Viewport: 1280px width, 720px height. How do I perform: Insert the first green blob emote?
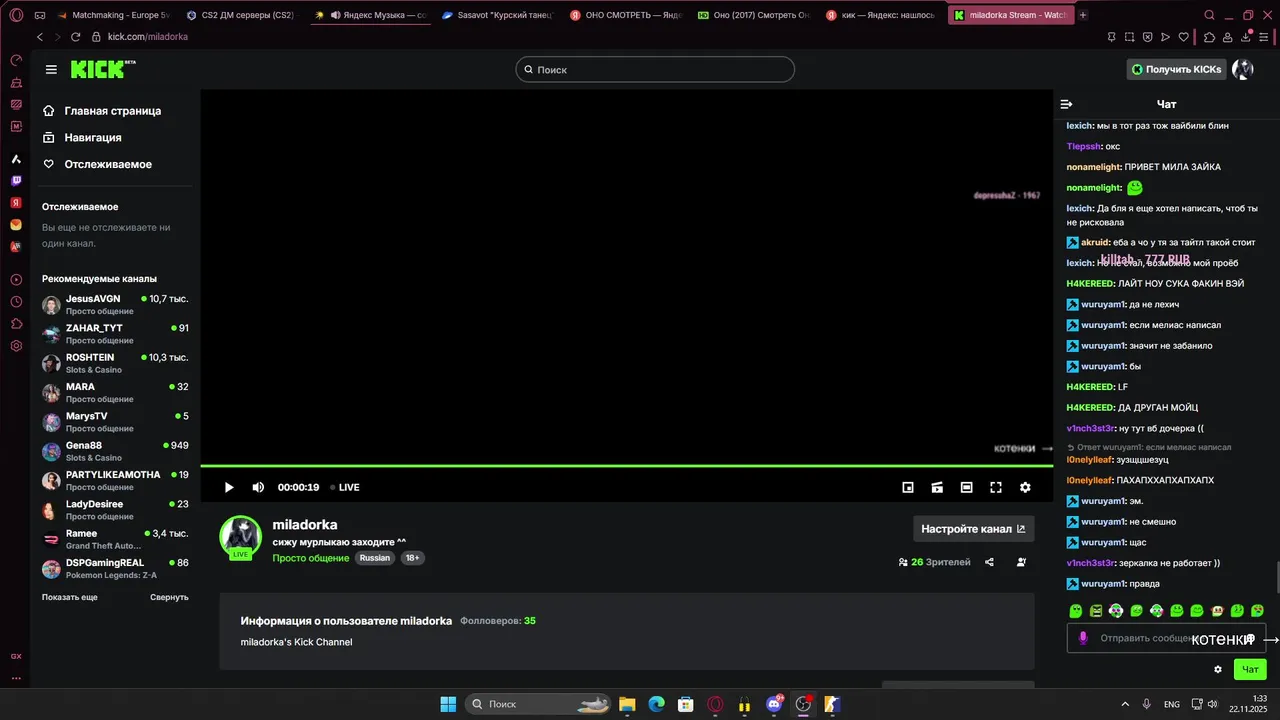point(1076,610)
